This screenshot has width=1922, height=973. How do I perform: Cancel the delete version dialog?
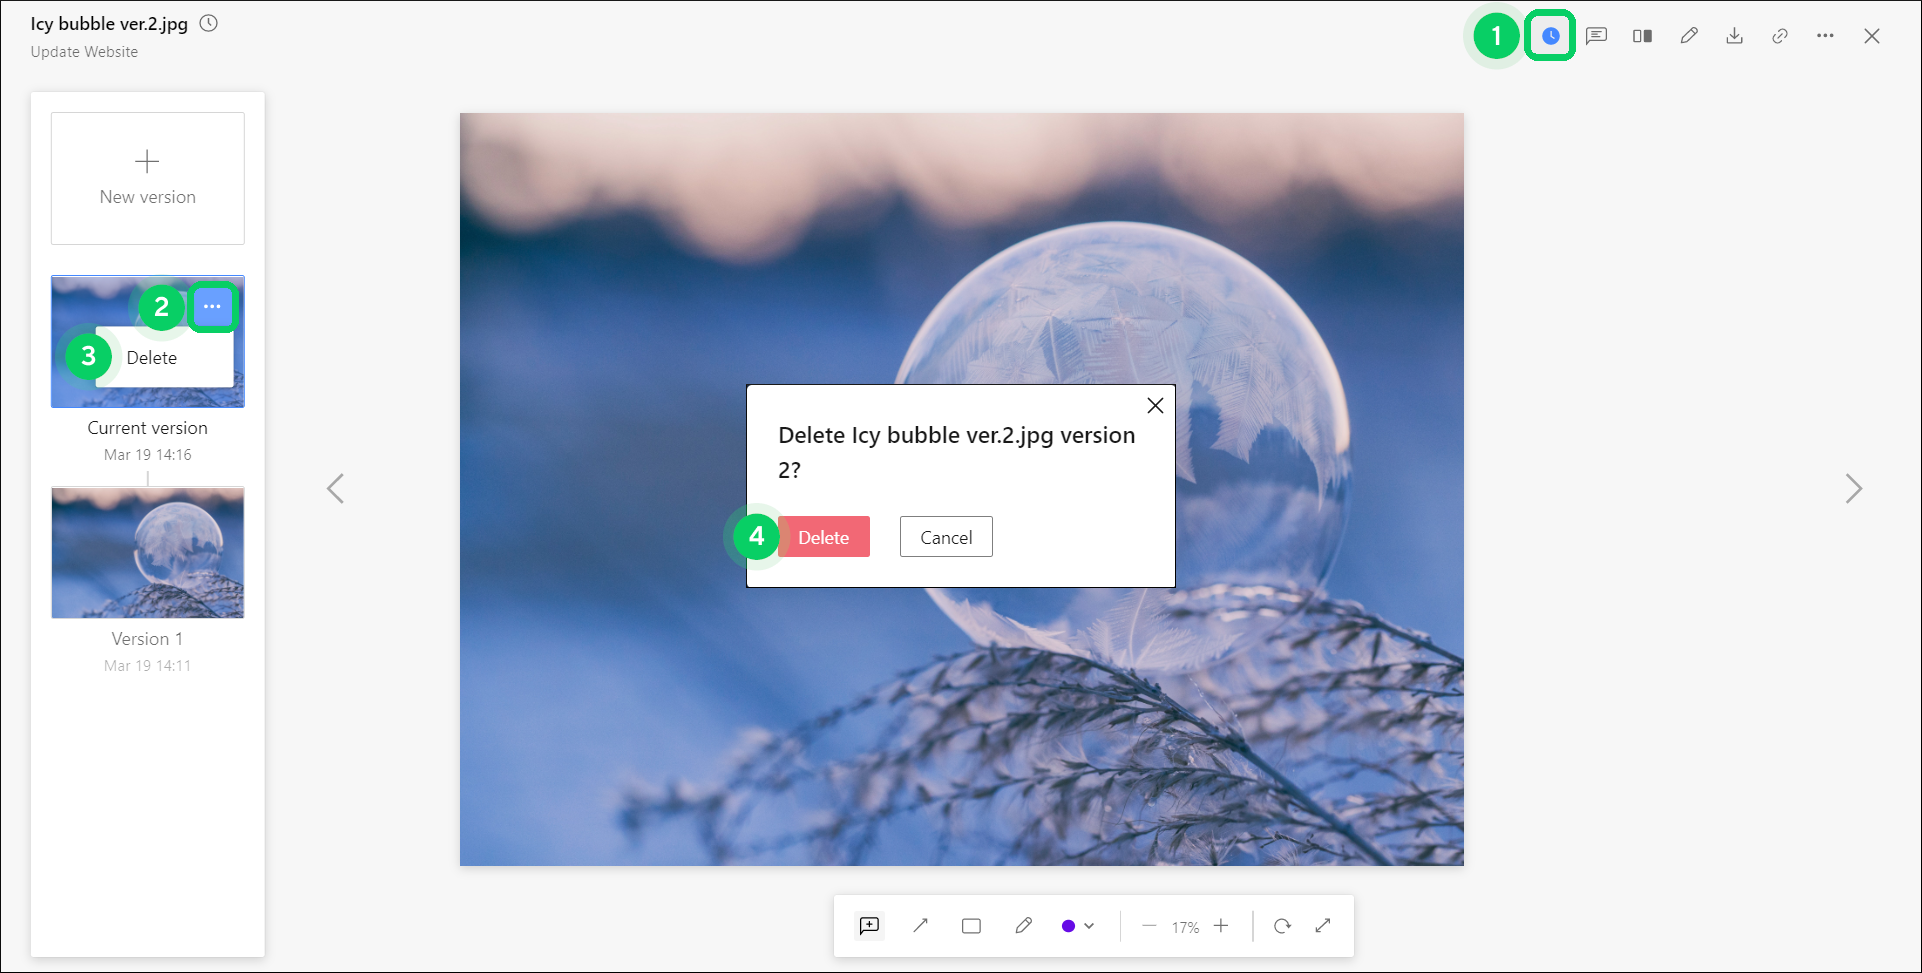click(x=946, y=537)
